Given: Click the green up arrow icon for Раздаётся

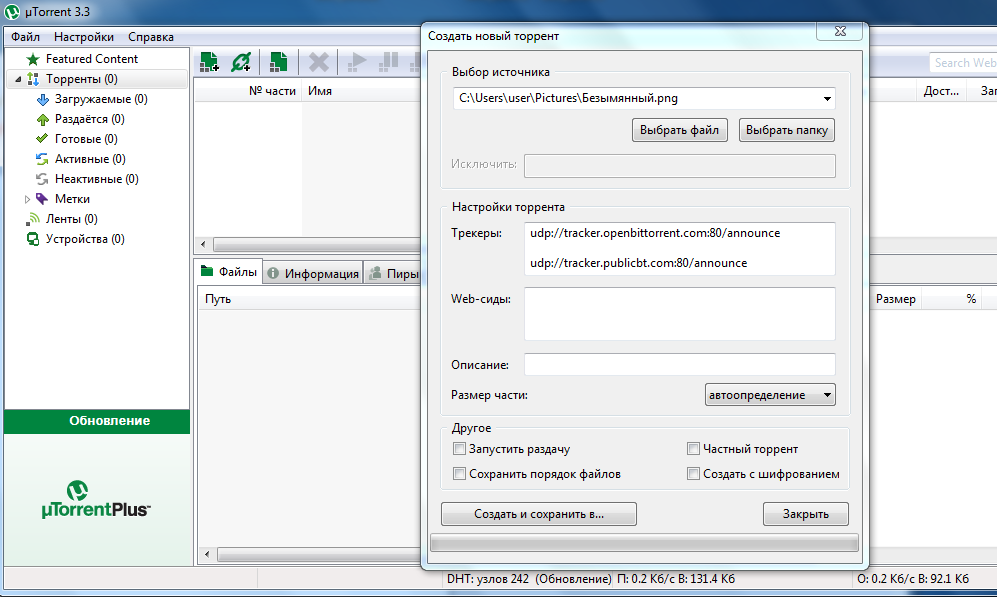Looking at the screenshot, I should 43,119.
